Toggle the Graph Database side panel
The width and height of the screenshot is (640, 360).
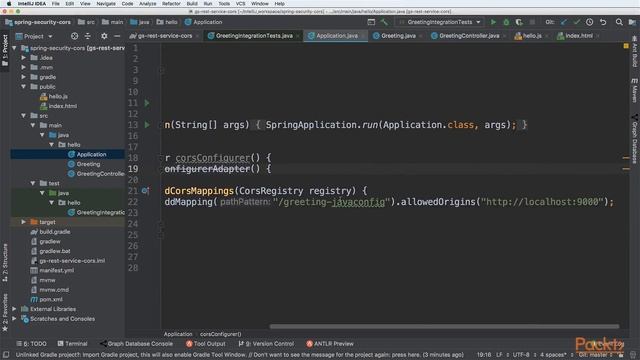click(x=635, y=139)
